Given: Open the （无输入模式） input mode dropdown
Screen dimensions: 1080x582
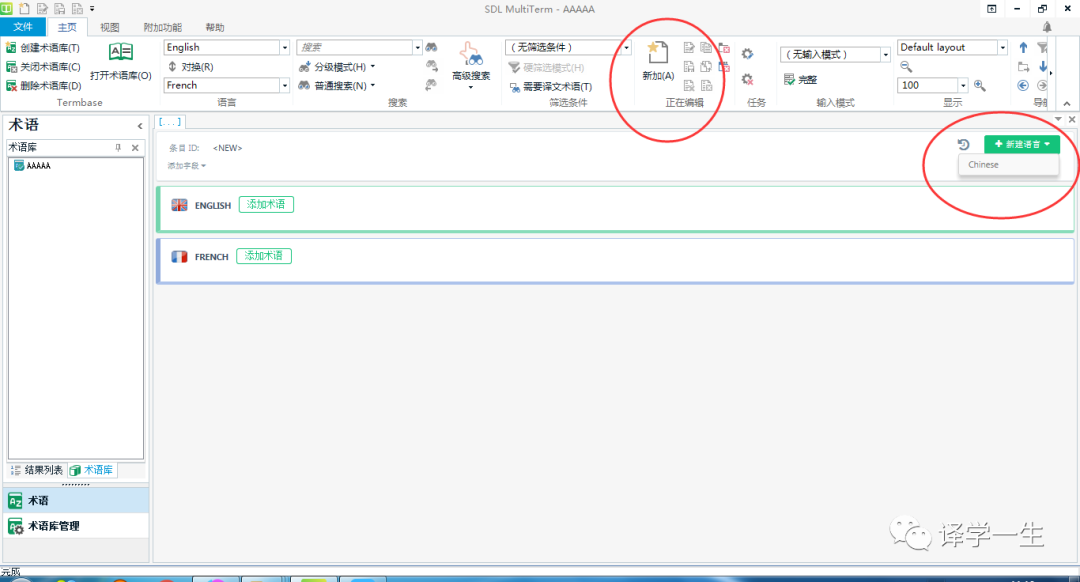Looking at the screenshot, I should [885, 54].
